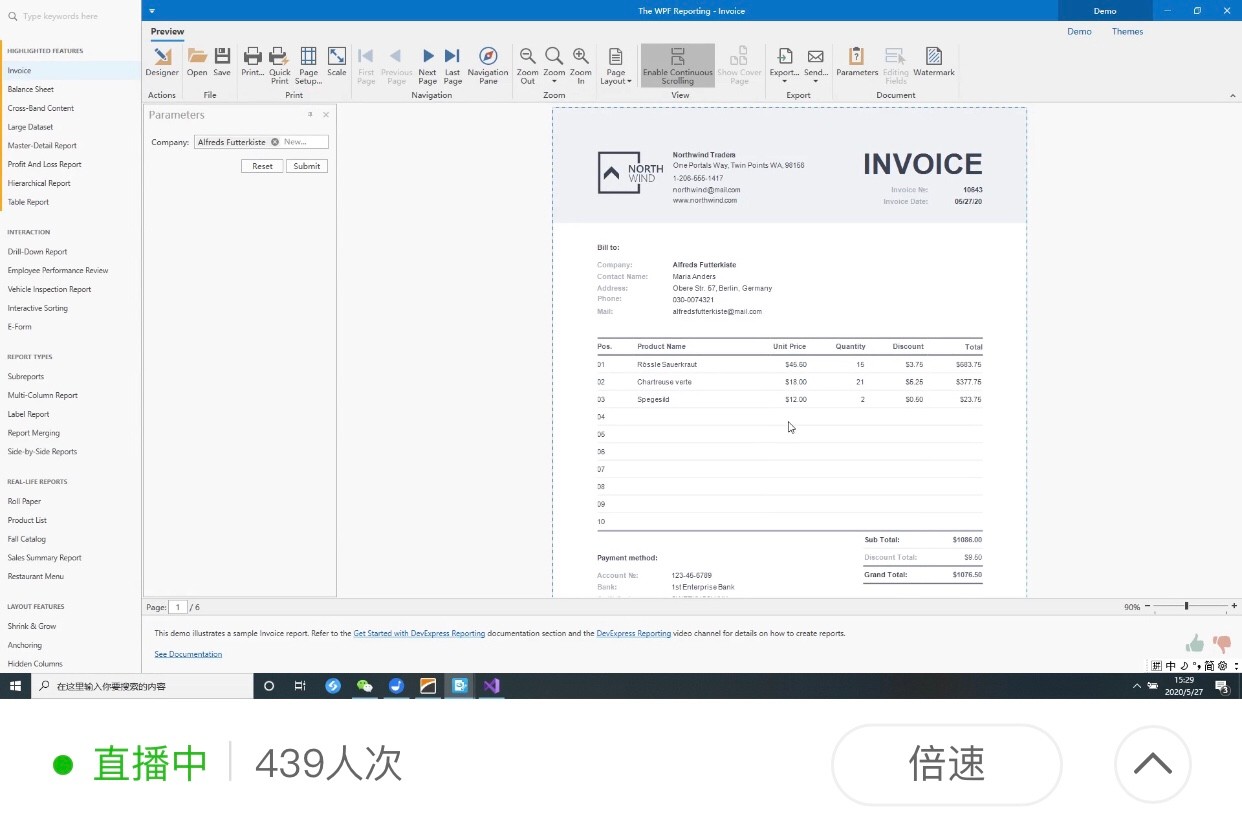Open the report Designer
This screenshot has width=1242, height=814.
pyautogui.click(x=162, y=62)
